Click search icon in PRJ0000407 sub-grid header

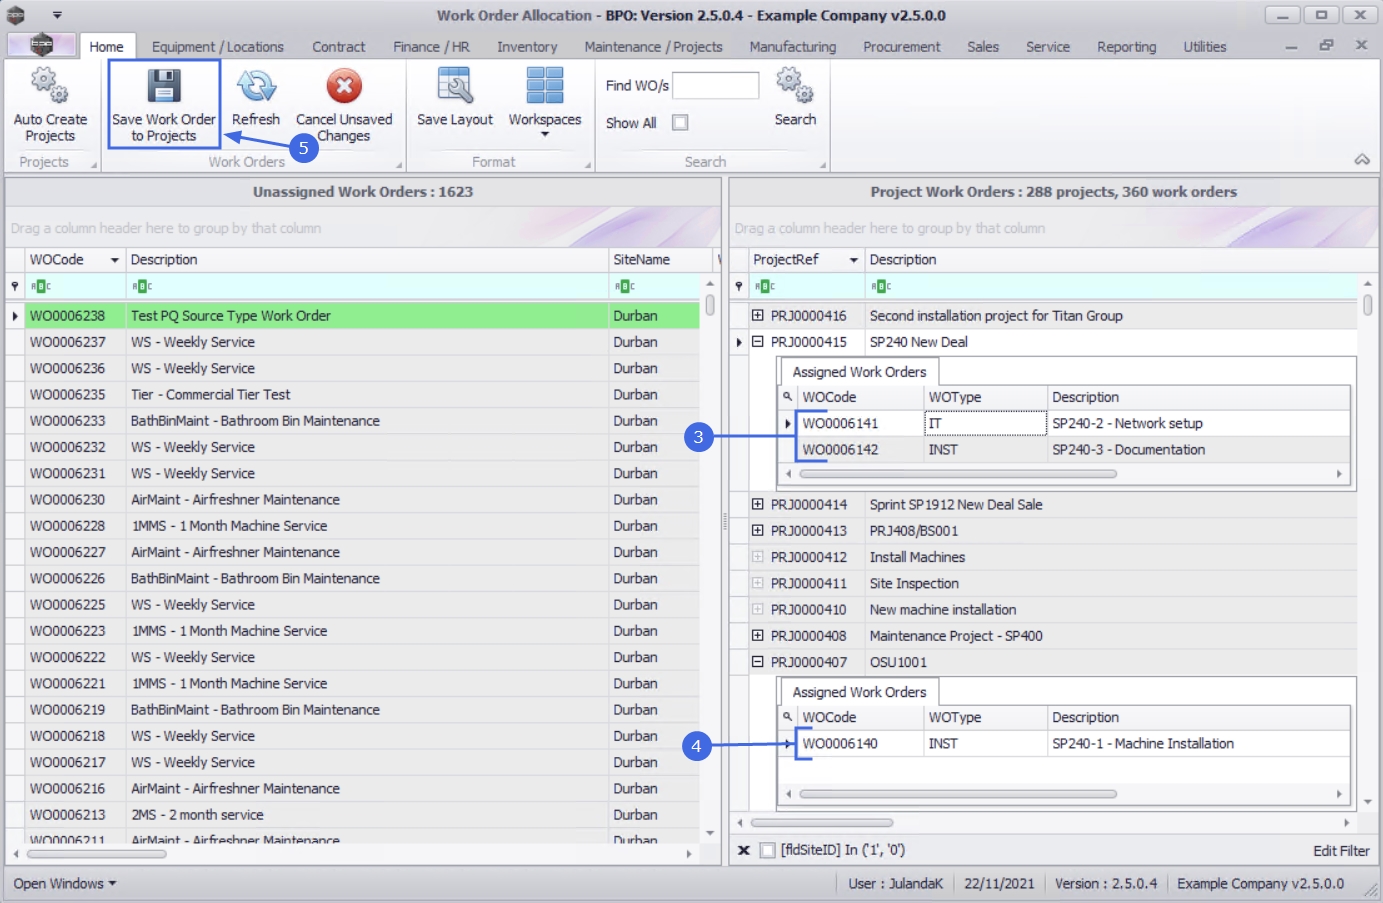coord(788,717)
